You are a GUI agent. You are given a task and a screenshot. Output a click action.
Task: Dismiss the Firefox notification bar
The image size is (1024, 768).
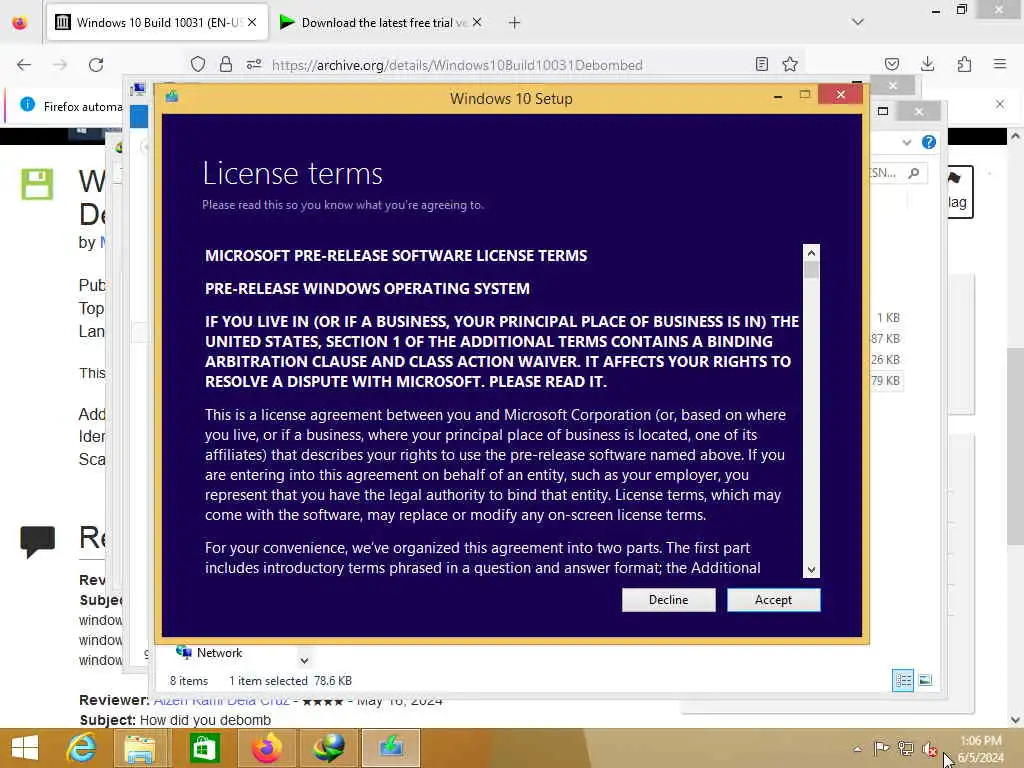(1000, 104)
